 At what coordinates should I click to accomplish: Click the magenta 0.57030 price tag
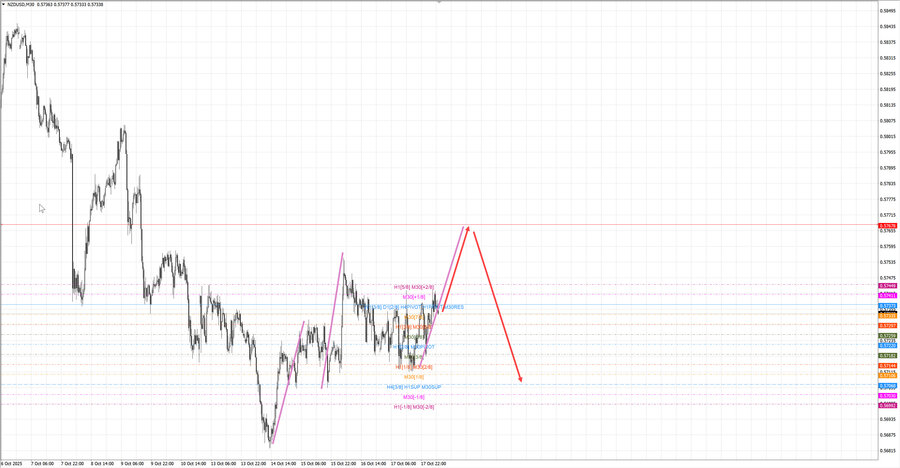pyautogui.click(x=887, y=396)
